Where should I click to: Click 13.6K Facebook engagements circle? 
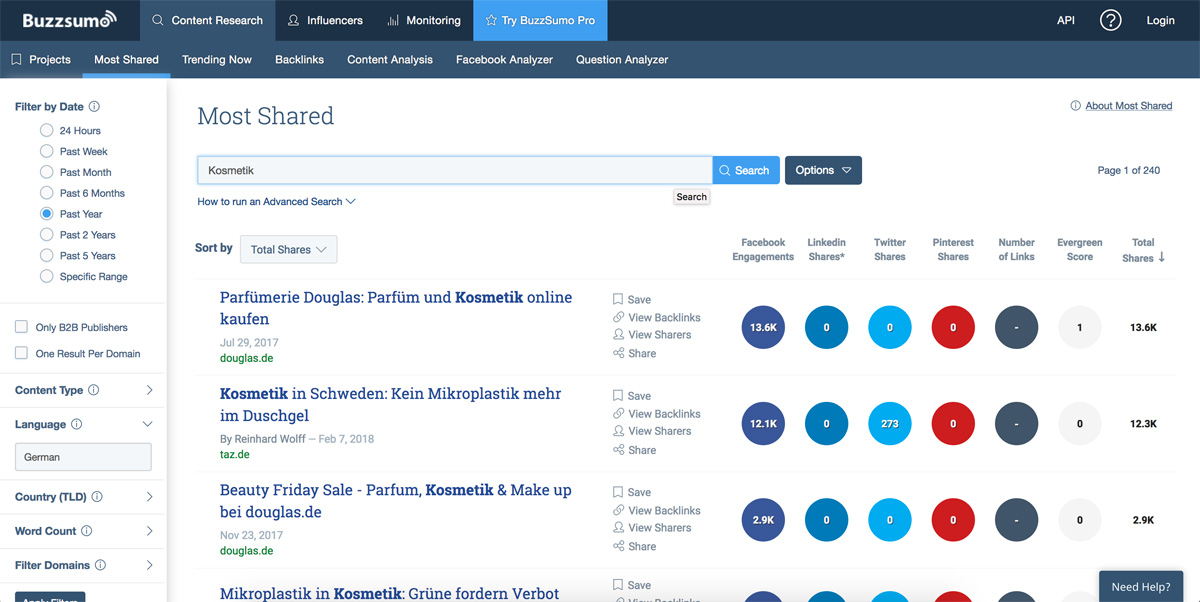click(x=764, y=327)
